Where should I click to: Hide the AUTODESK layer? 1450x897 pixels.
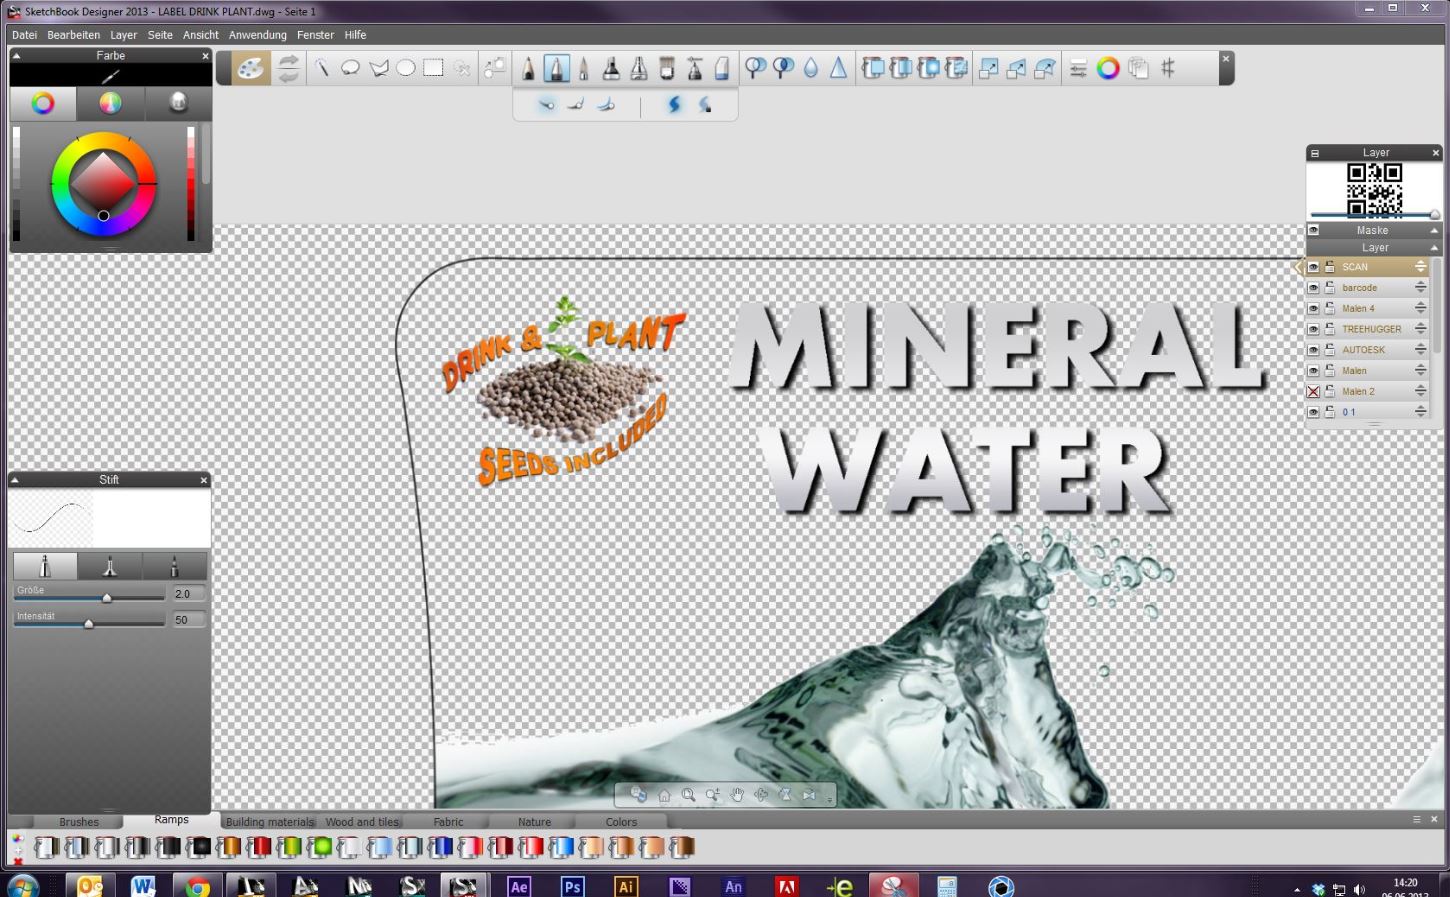coord(1314,350)
